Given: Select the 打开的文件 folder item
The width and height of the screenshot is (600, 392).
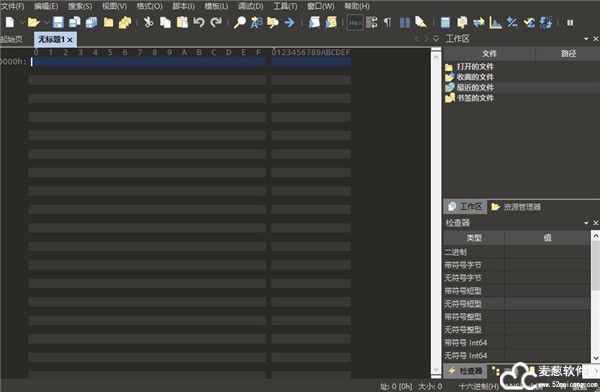Looking at the screenshot, I should coord(475,67).
